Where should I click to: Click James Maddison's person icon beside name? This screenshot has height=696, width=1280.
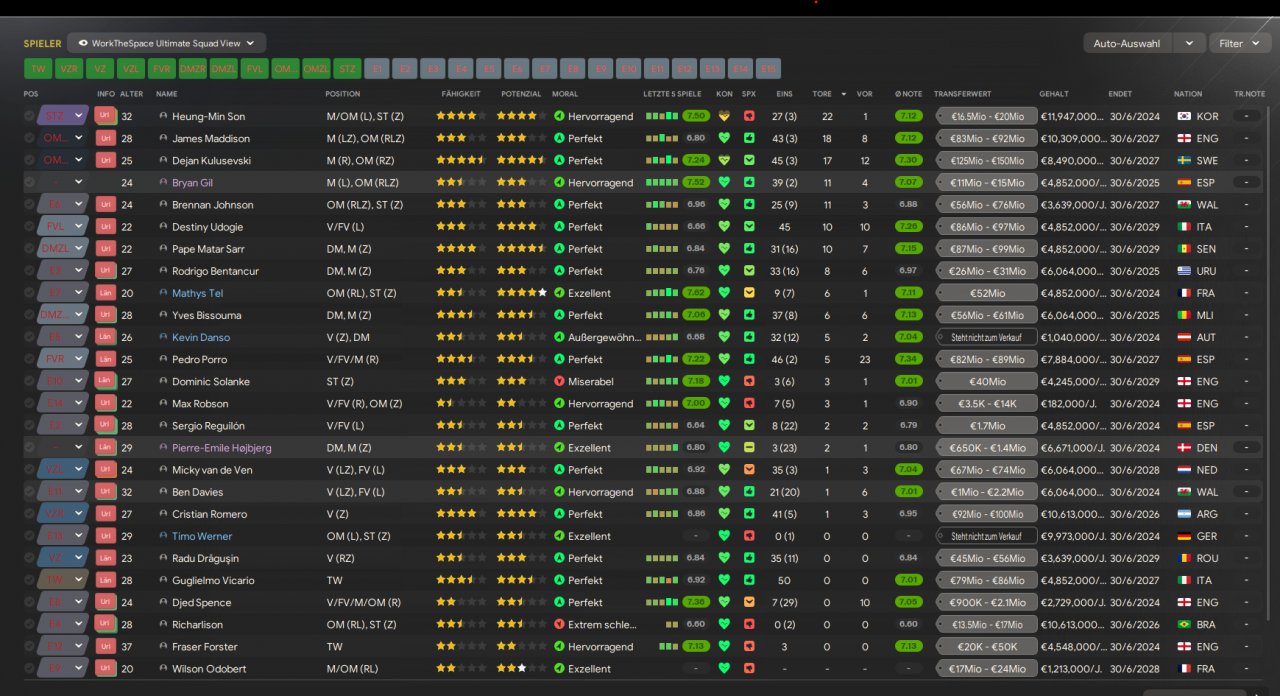pyautogui.click(x=164, y=138)
